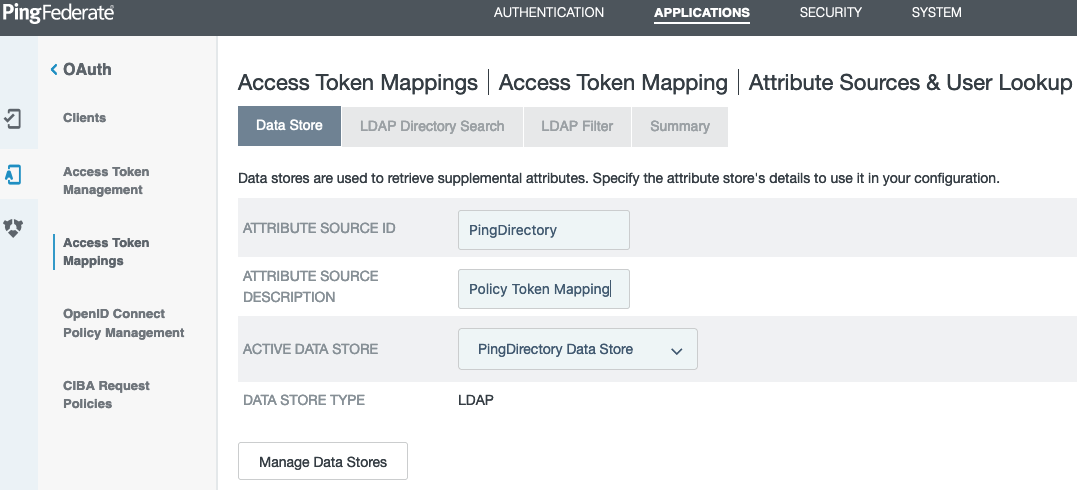The width and height of the screenshot is (1077, 490).
Task: Switch to the LDAP Filter tab
Action: 577,126
